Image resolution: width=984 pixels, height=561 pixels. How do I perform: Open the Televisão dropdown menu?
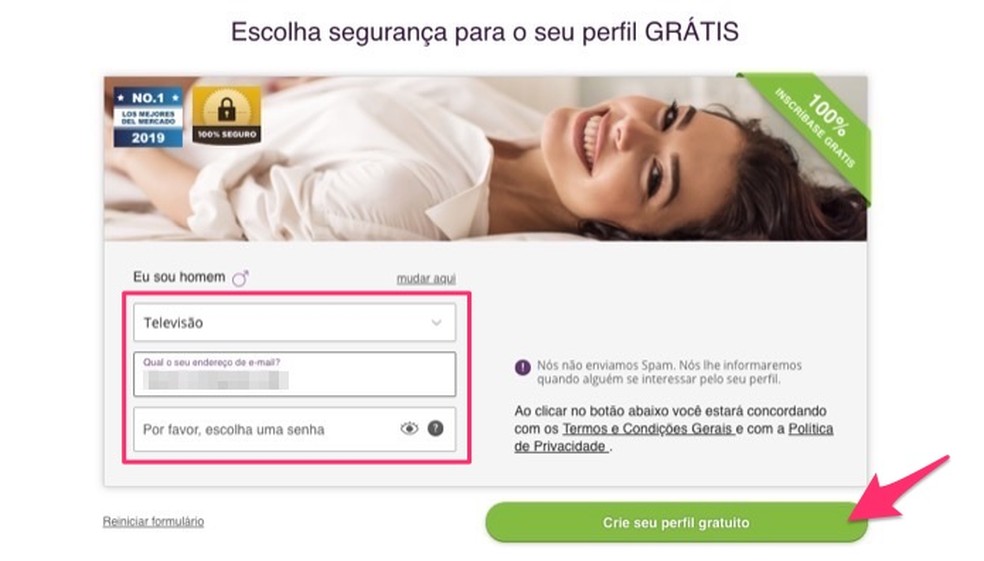[x=294, y=323]
